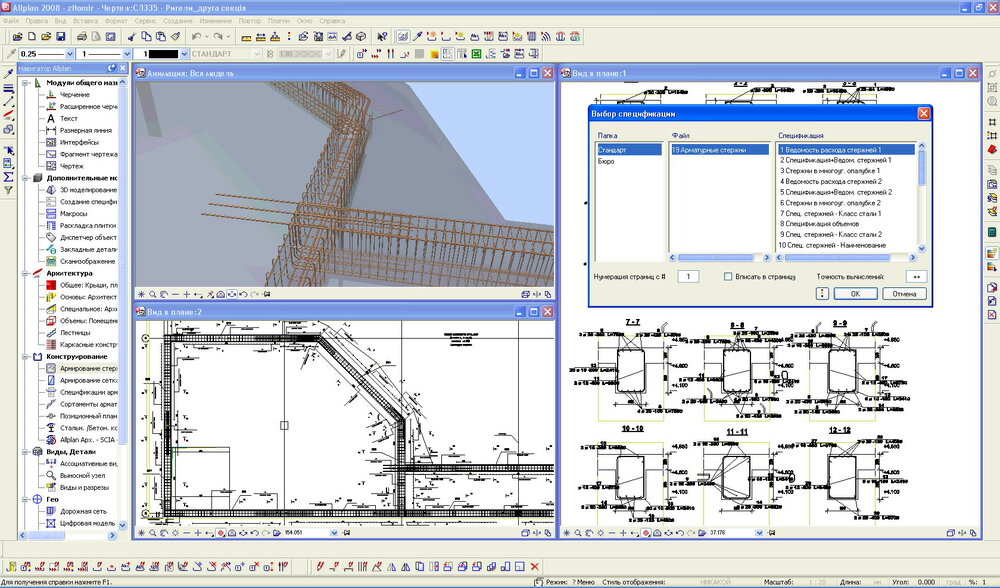The width and height of the screenshot is (1000, 588).
Task: Click the Print icon on toolbar
Action: tap(84, 38)
